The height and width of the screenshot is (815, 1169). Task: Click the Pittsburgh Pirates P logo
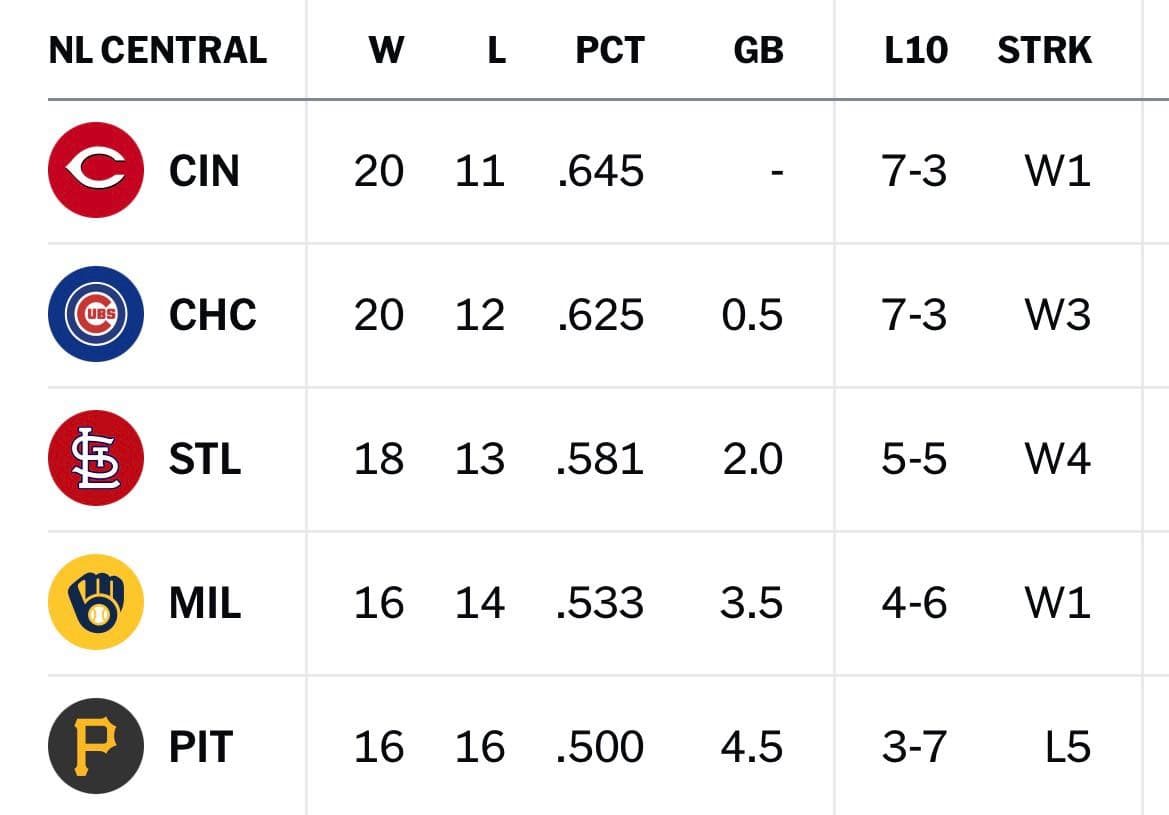(96, 746)
